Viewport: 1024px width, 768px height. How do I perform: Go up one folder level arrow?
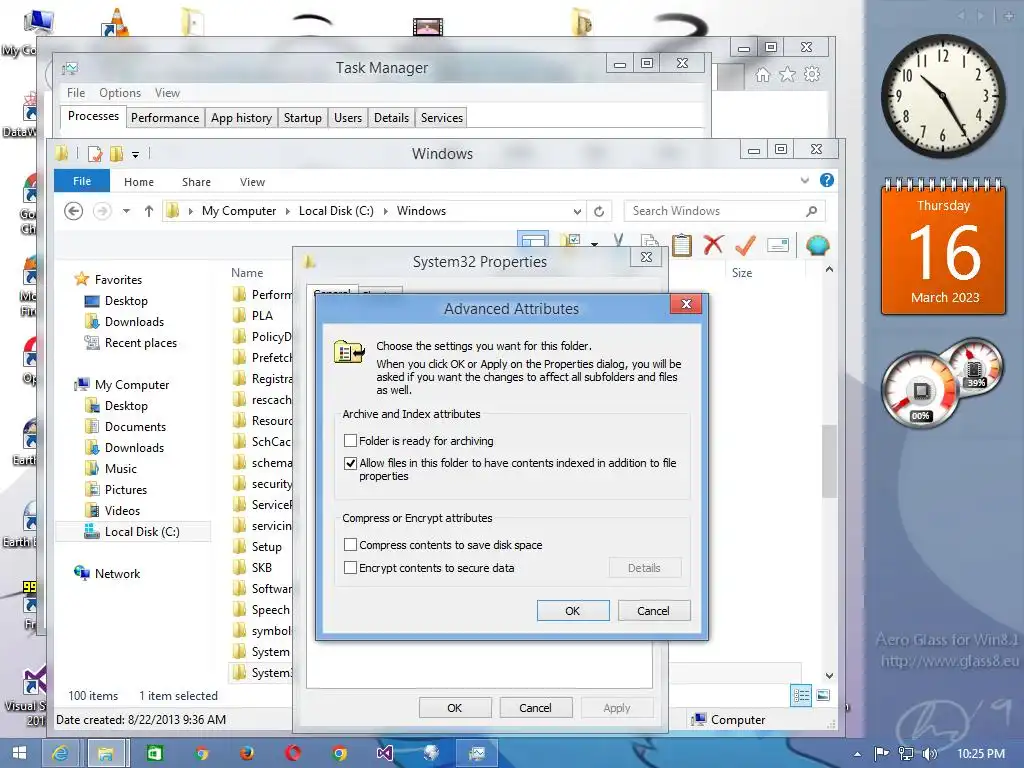[149, 211]
